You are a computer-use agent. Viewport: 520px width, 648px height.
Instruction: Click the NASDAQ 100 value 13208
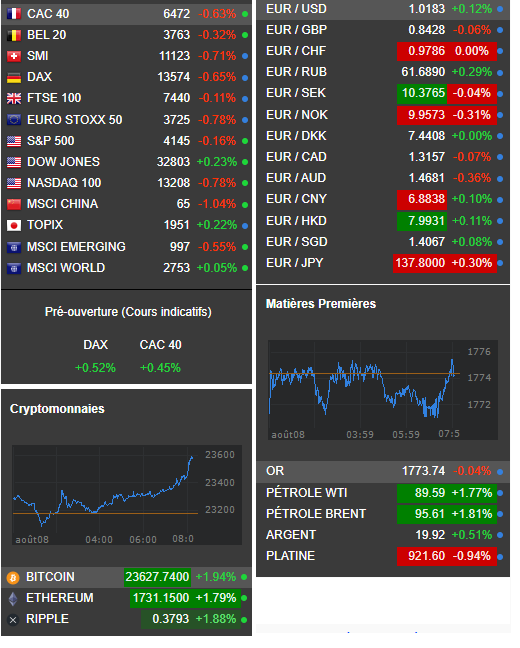tap(174, 183)
